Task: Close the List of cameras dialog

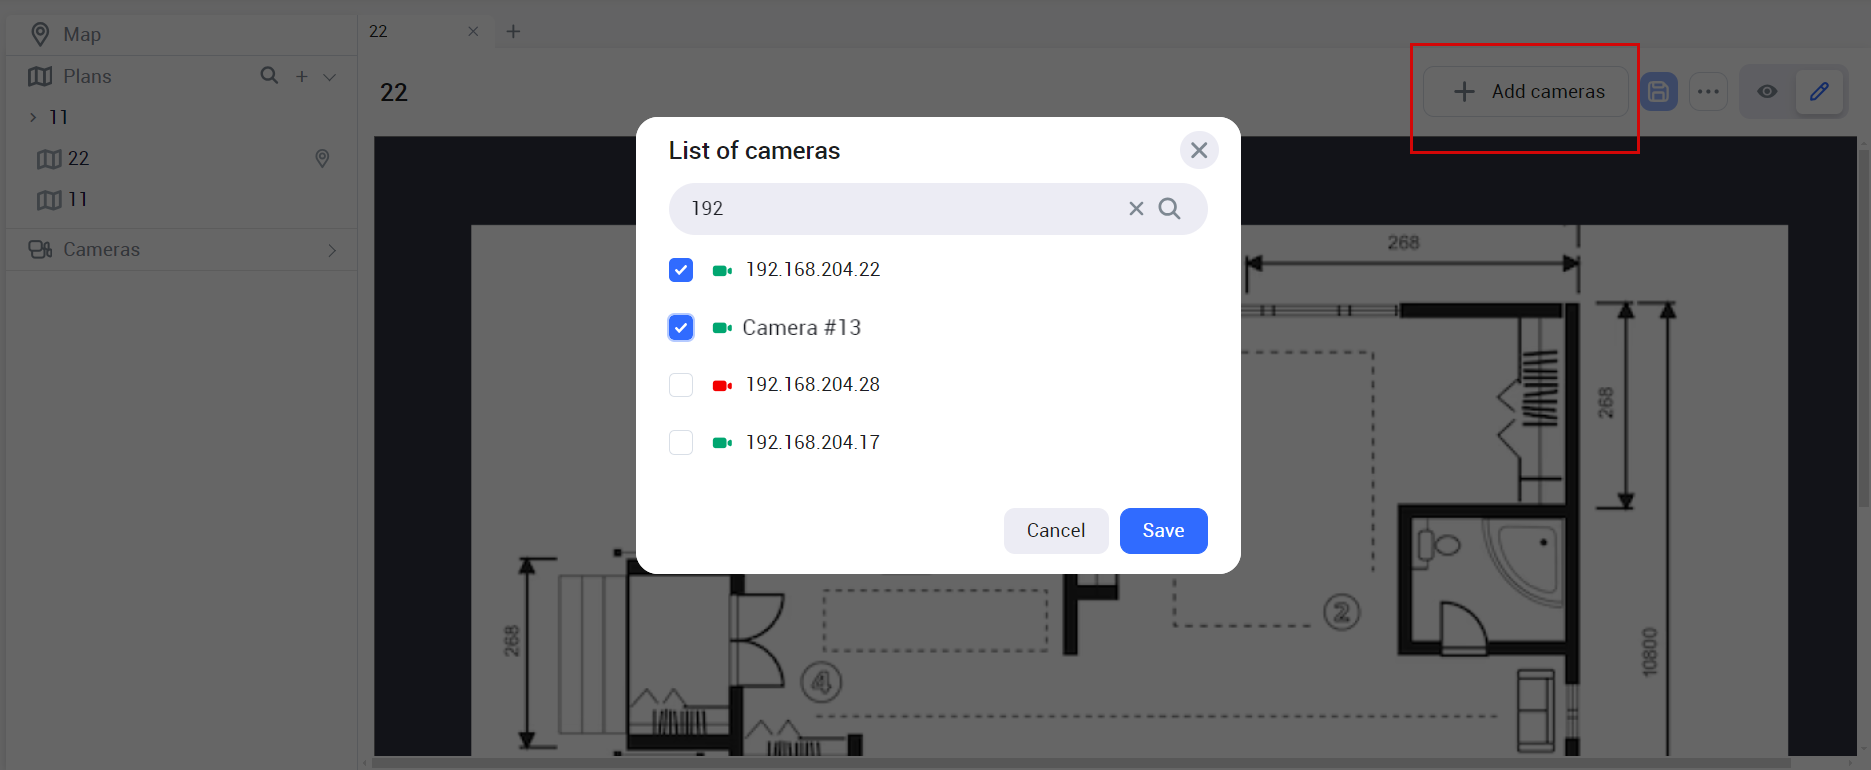Action: 1198,151
